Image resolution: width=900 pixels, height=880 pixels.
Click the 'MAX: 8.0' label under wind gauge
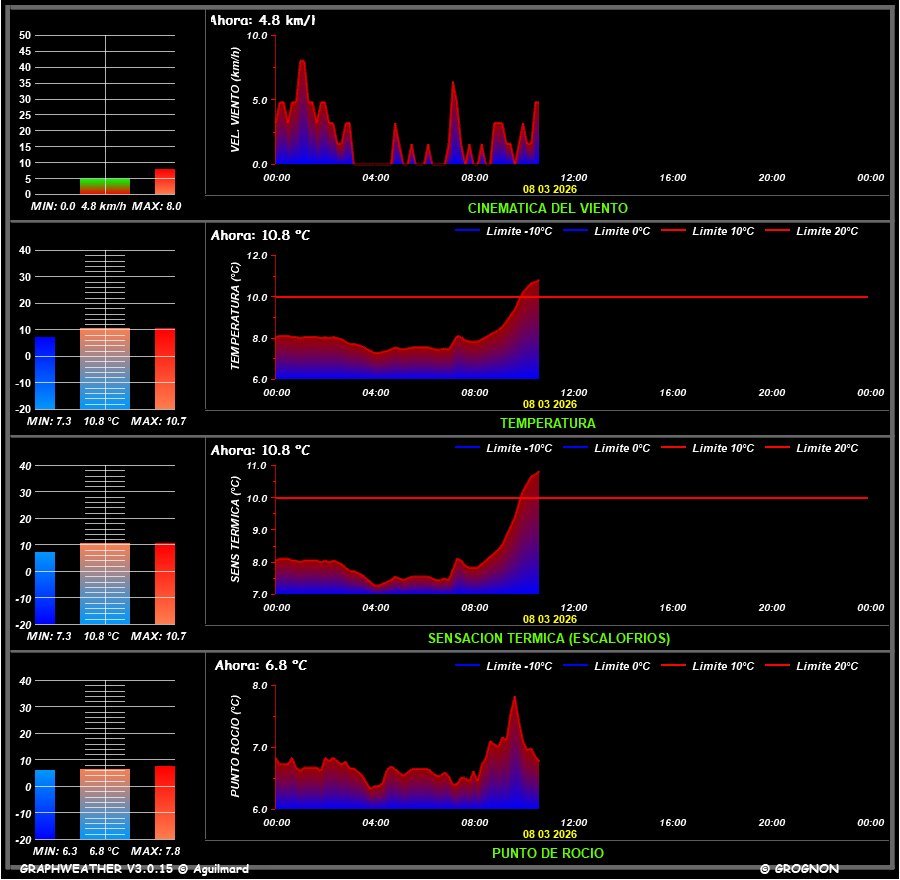tap(158, 206)
